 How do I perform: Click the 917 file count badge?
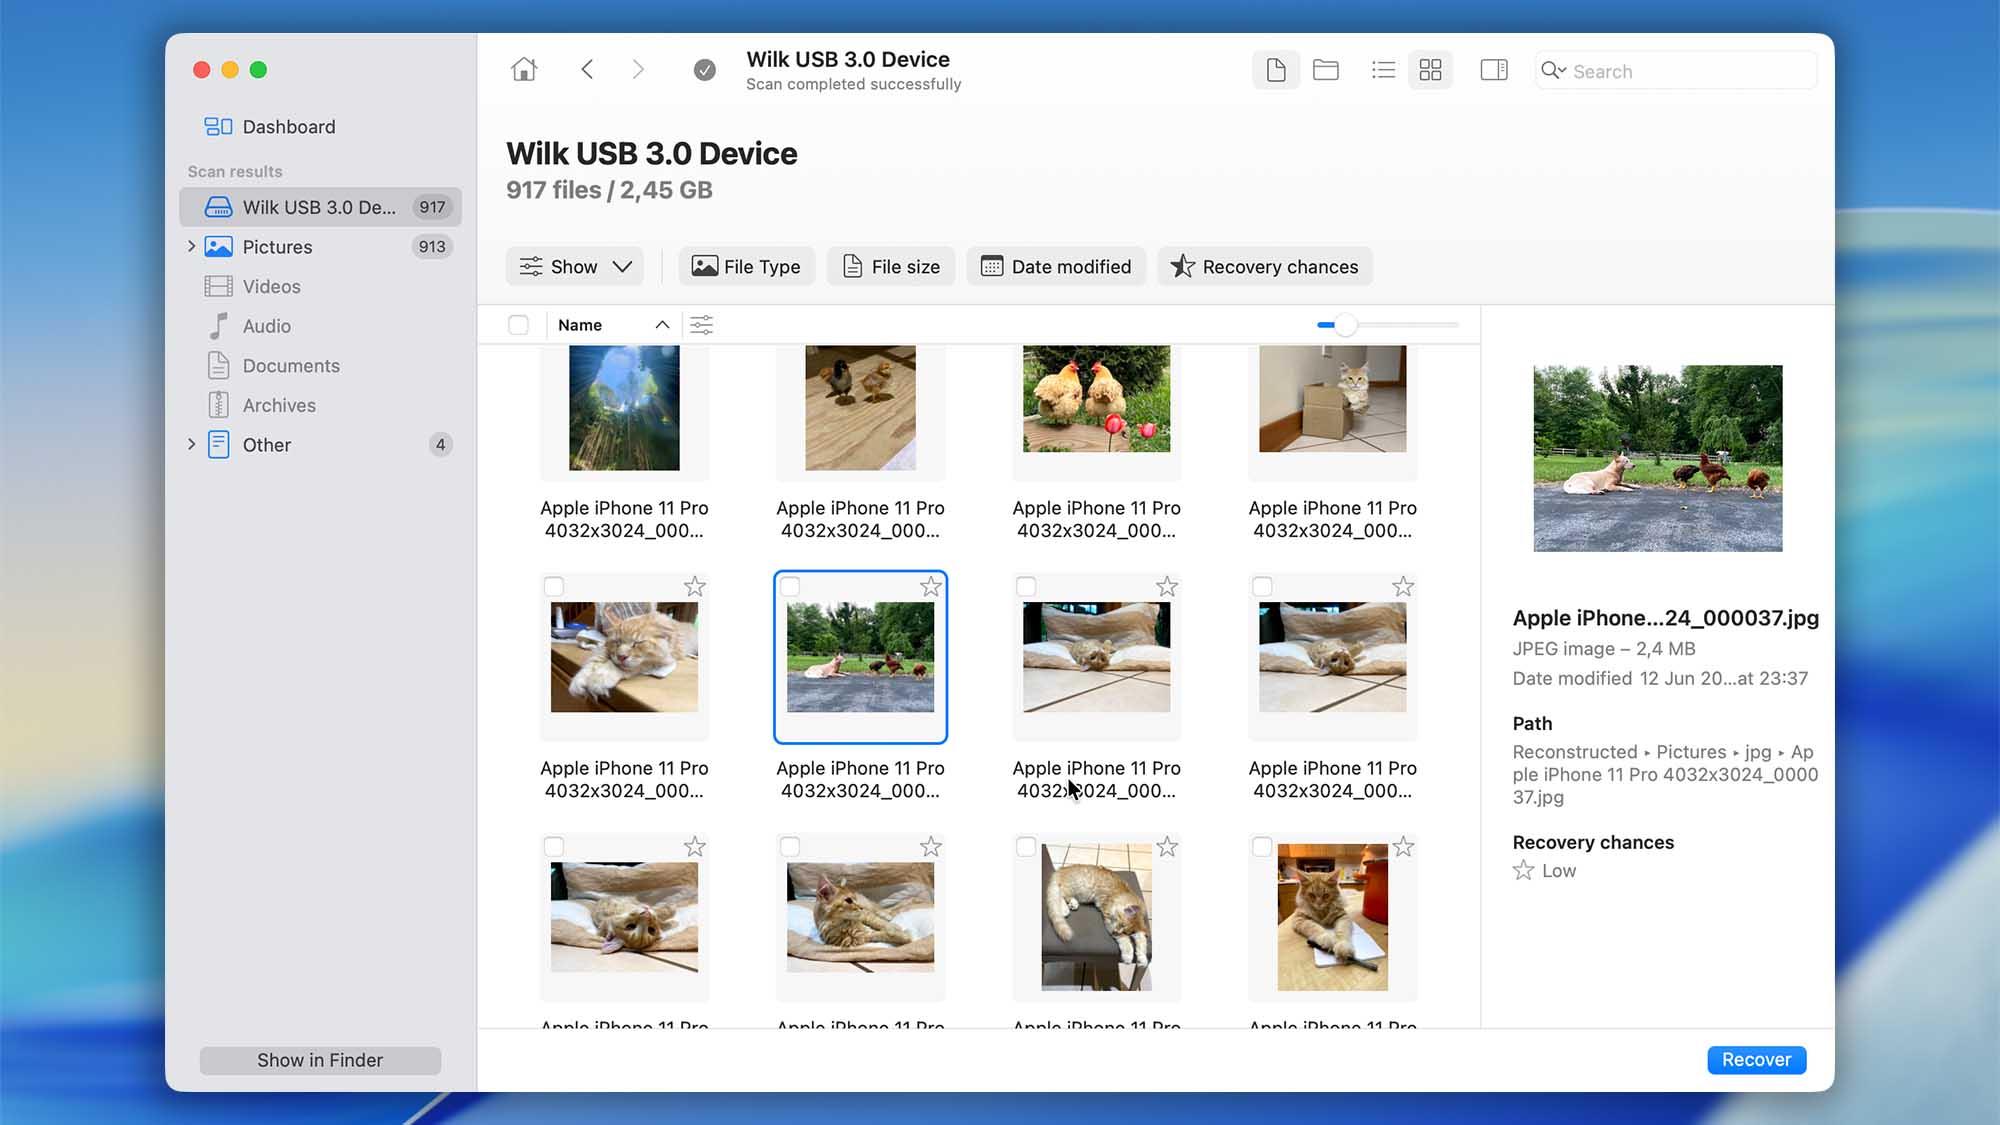tap(432, 207)
